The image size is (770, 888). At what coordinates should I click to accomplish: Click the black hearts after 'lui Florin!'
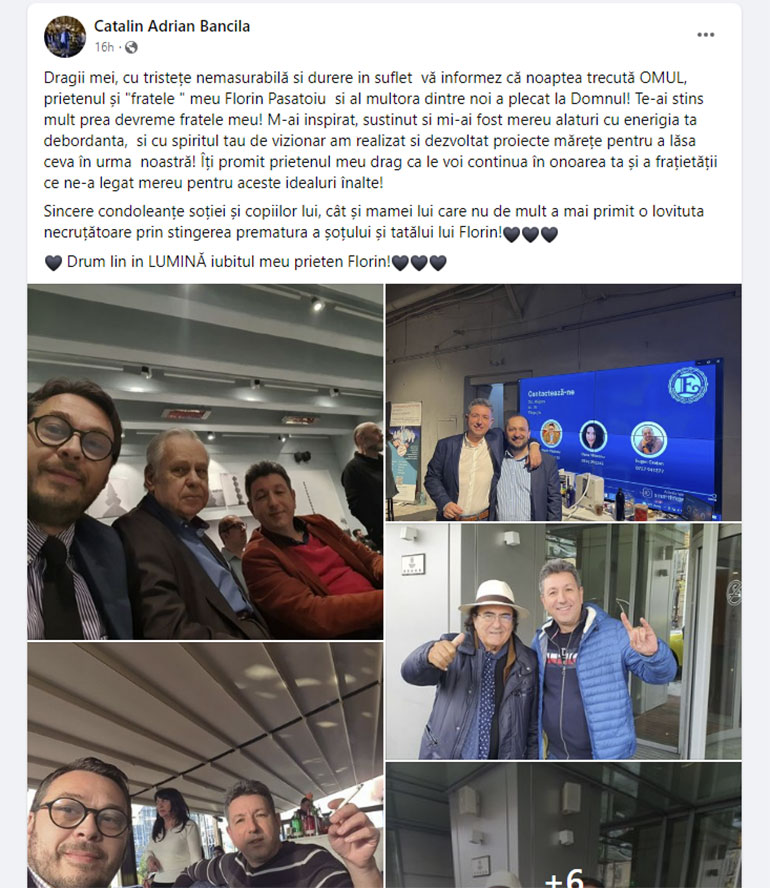coord(531,234)
